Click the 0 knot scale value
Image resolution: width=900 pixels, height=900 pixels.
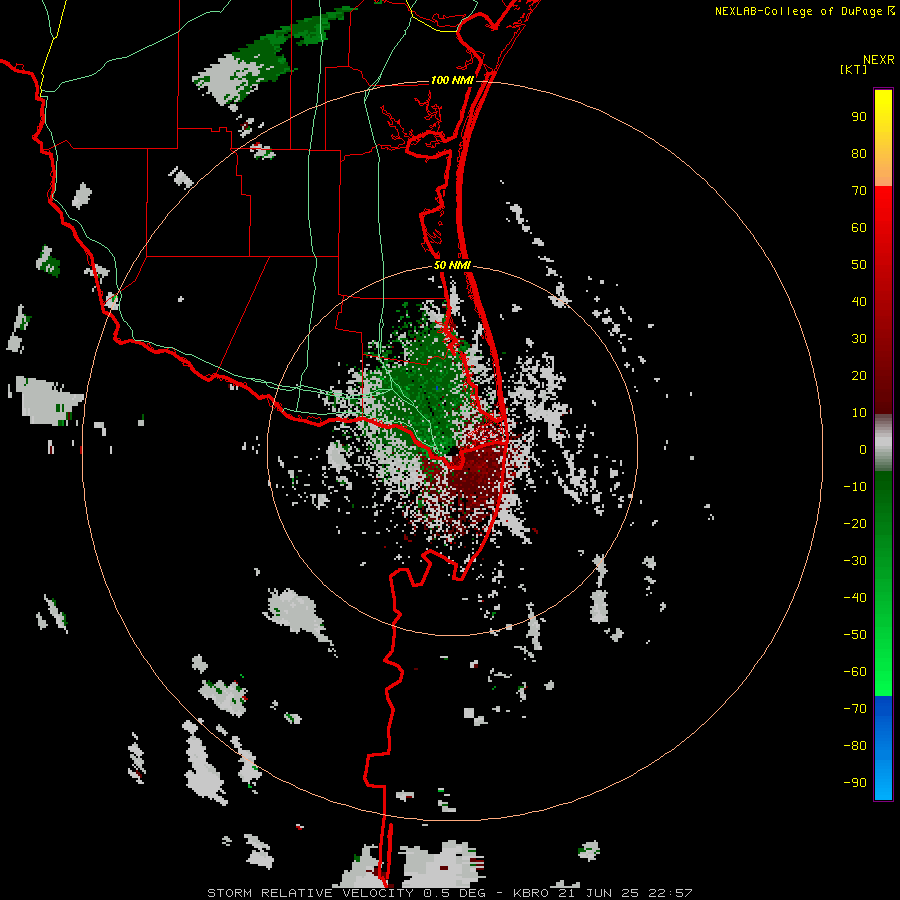(863, 449)
